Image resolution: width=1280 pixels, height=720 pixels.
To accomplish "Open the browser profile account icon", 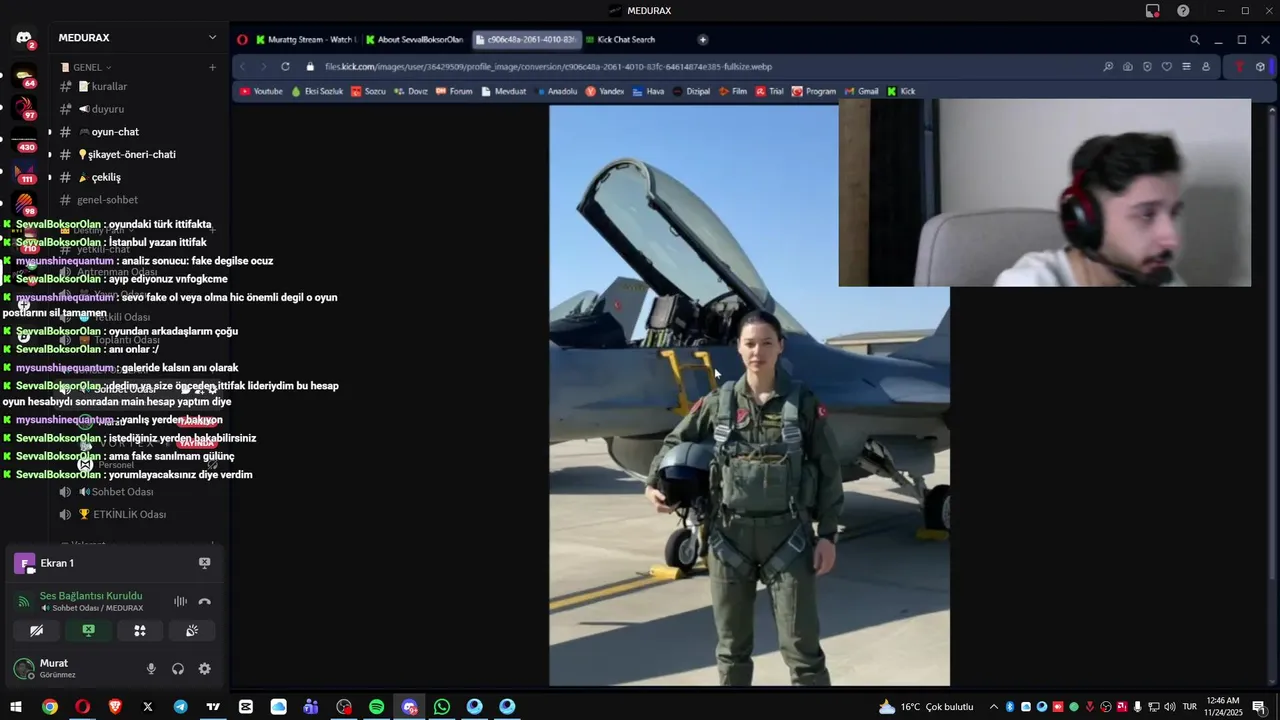I will [x=1206, y=67].
